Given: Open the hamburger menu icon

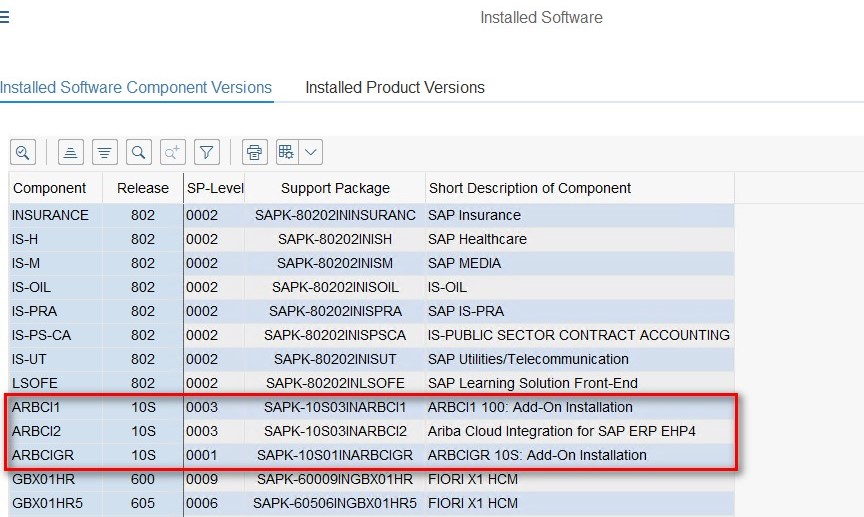Looking at the screenshot, I should pyautogui.click(x=4, y=17).
